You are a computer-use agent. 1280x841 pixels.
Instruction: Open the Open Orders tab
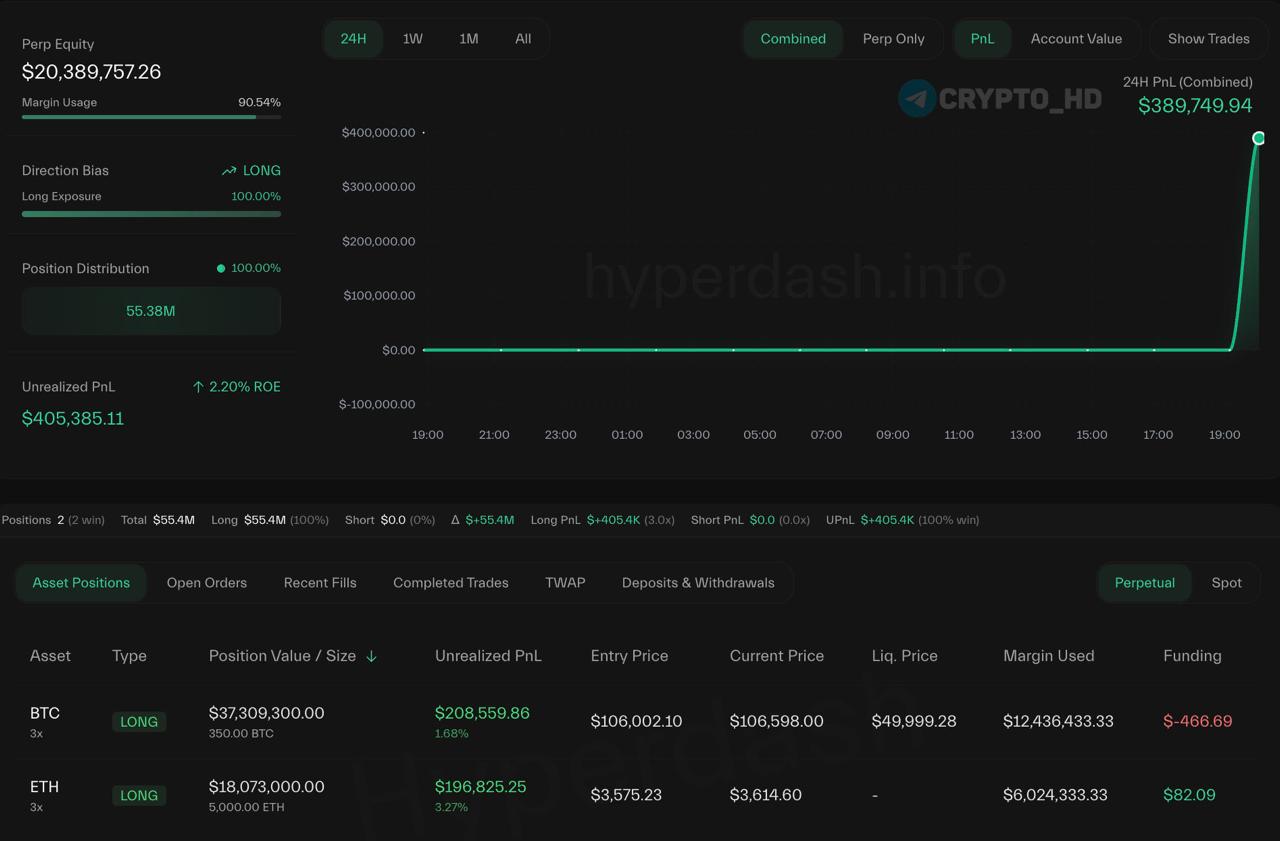tap(207, 583)
